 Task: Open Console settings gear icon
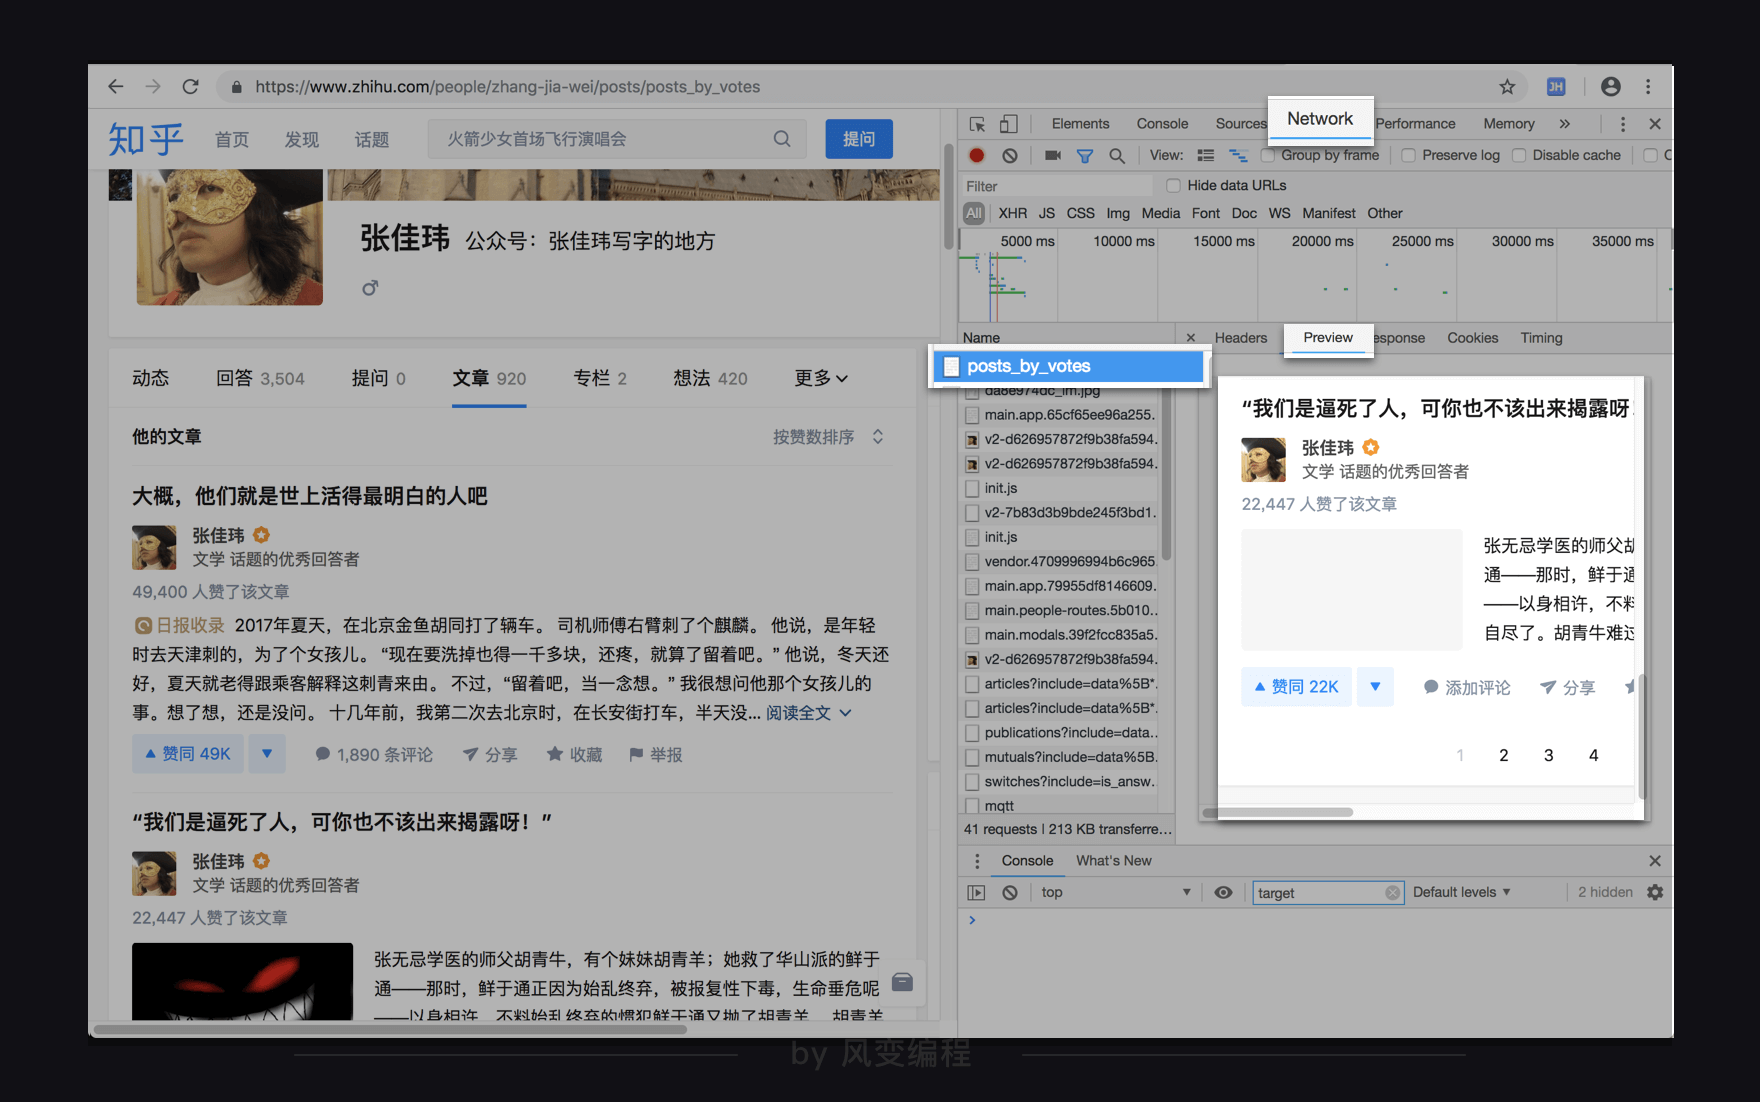[1656, 892]
